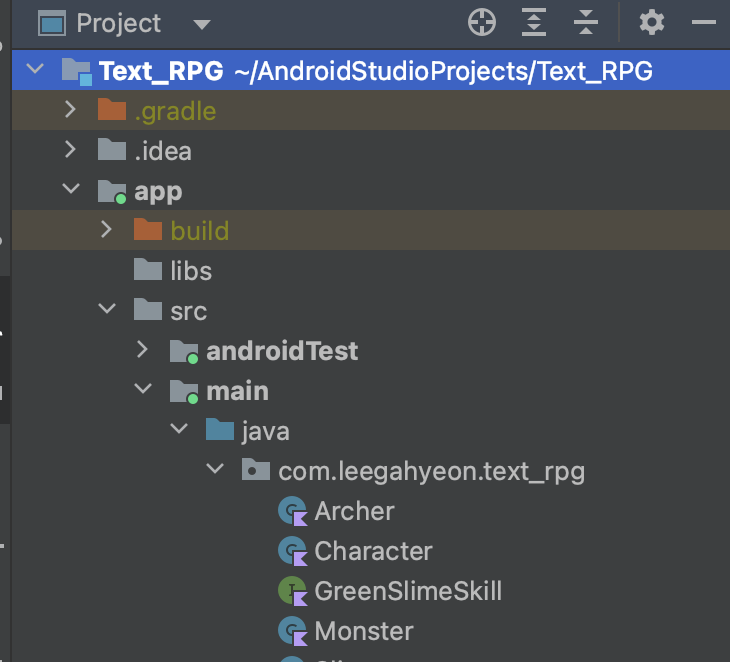Click the app module folder icon
This screenshot has width=730, height=662.
112,191
